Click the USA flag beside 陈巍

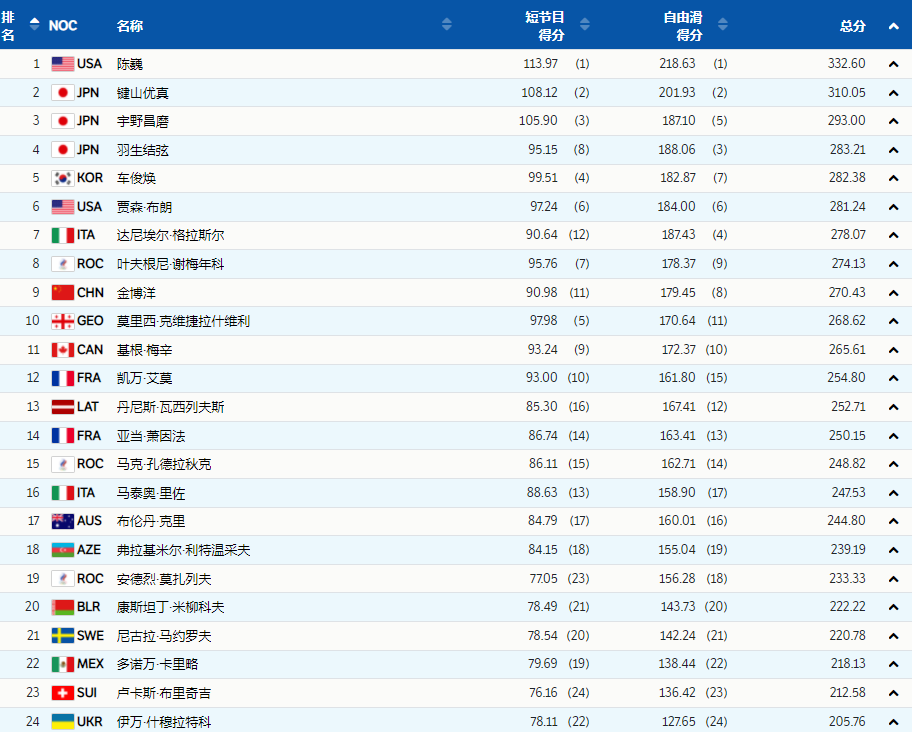61,63
